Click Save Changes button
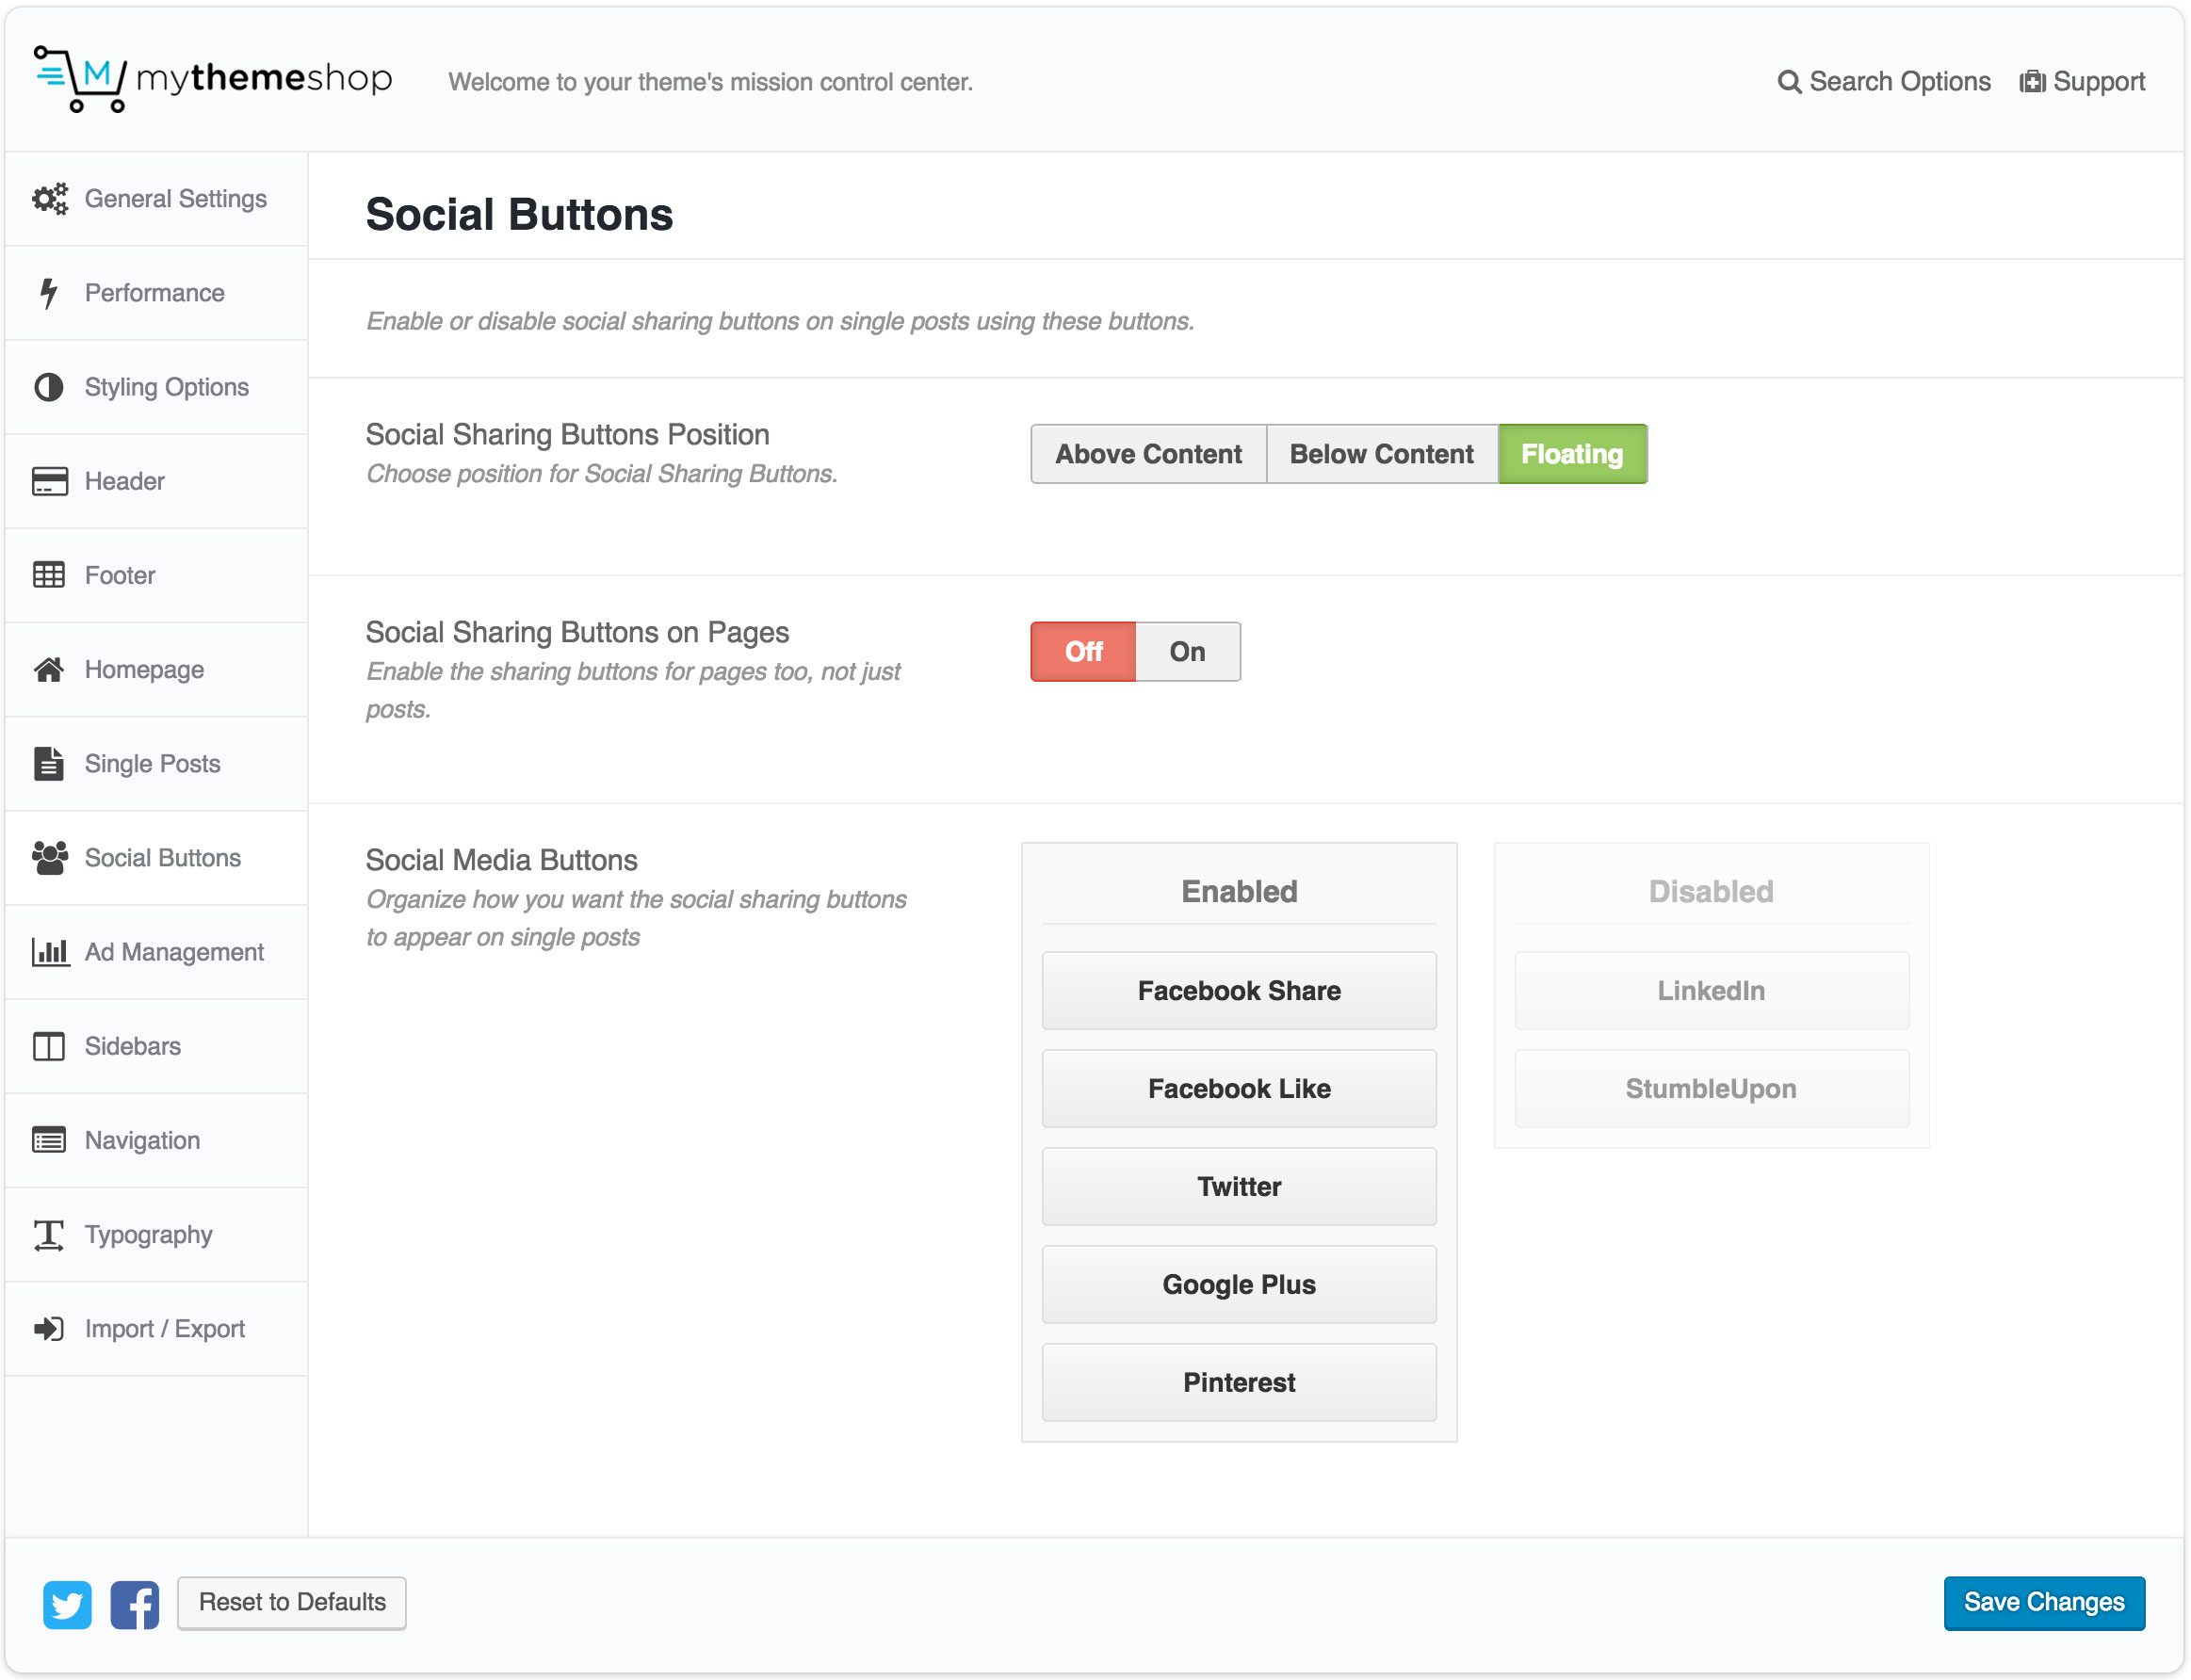The height and width of the screenshot is (1680, 2191). (2044, 1603)
